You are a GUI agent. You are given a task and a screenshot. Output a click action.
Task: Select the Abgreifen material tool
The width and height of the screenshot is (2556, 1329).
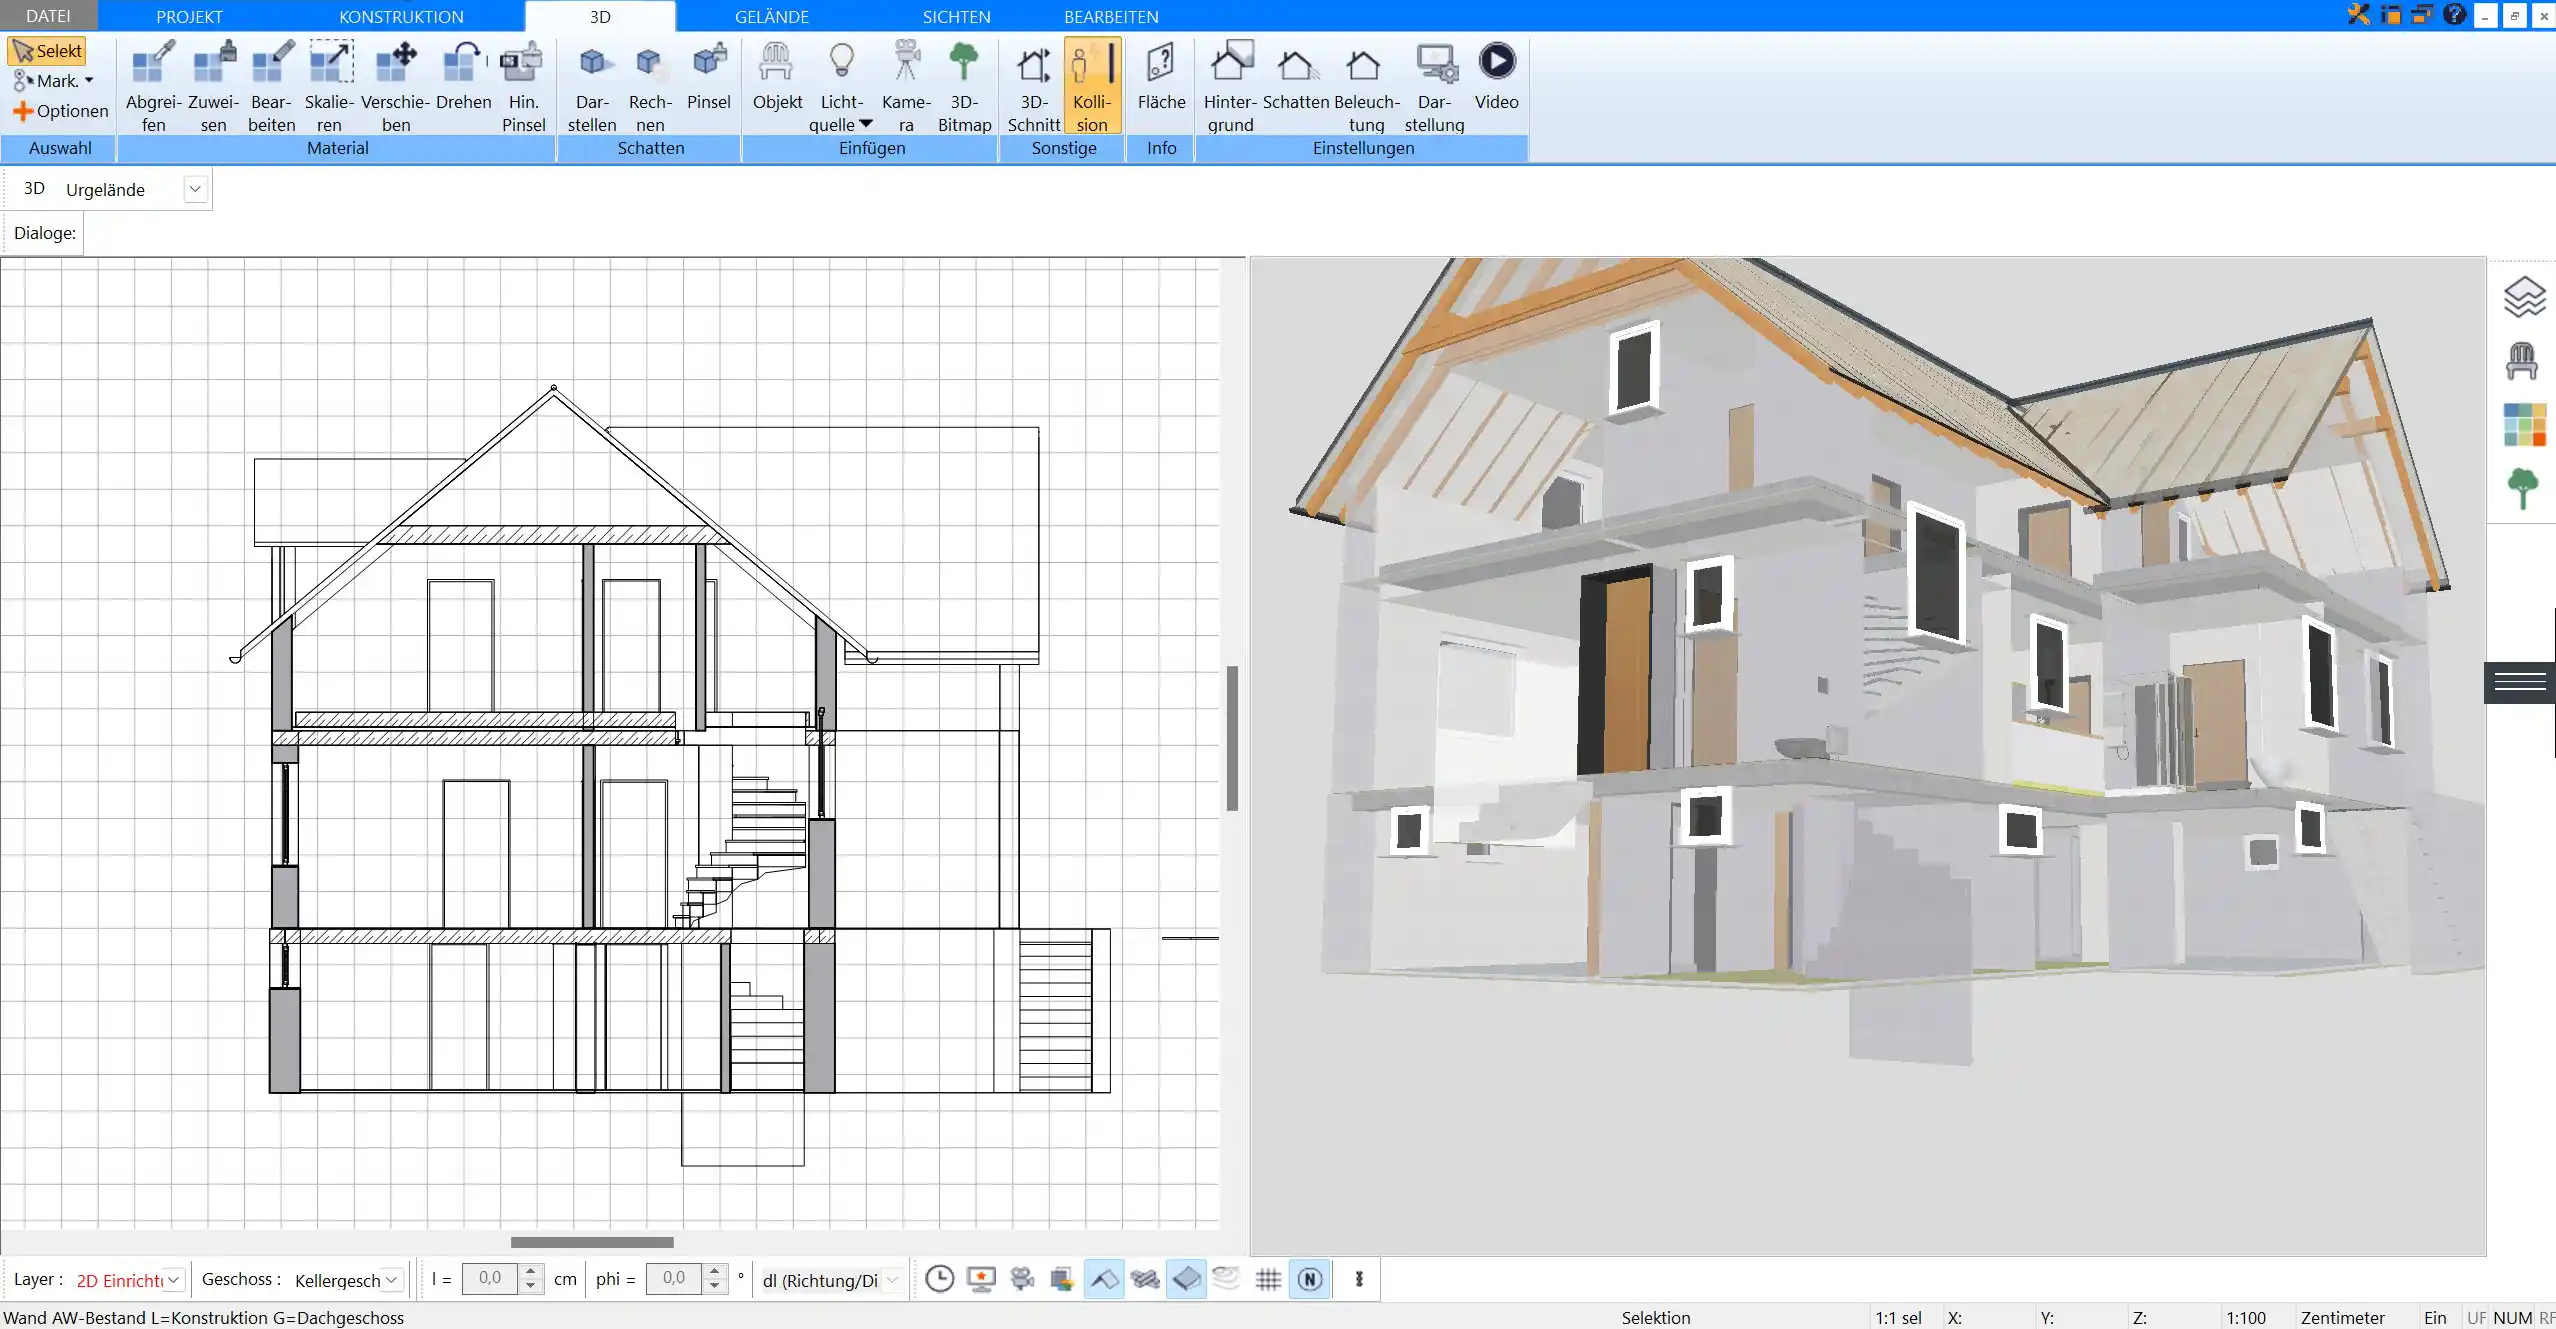pos(153,86)
